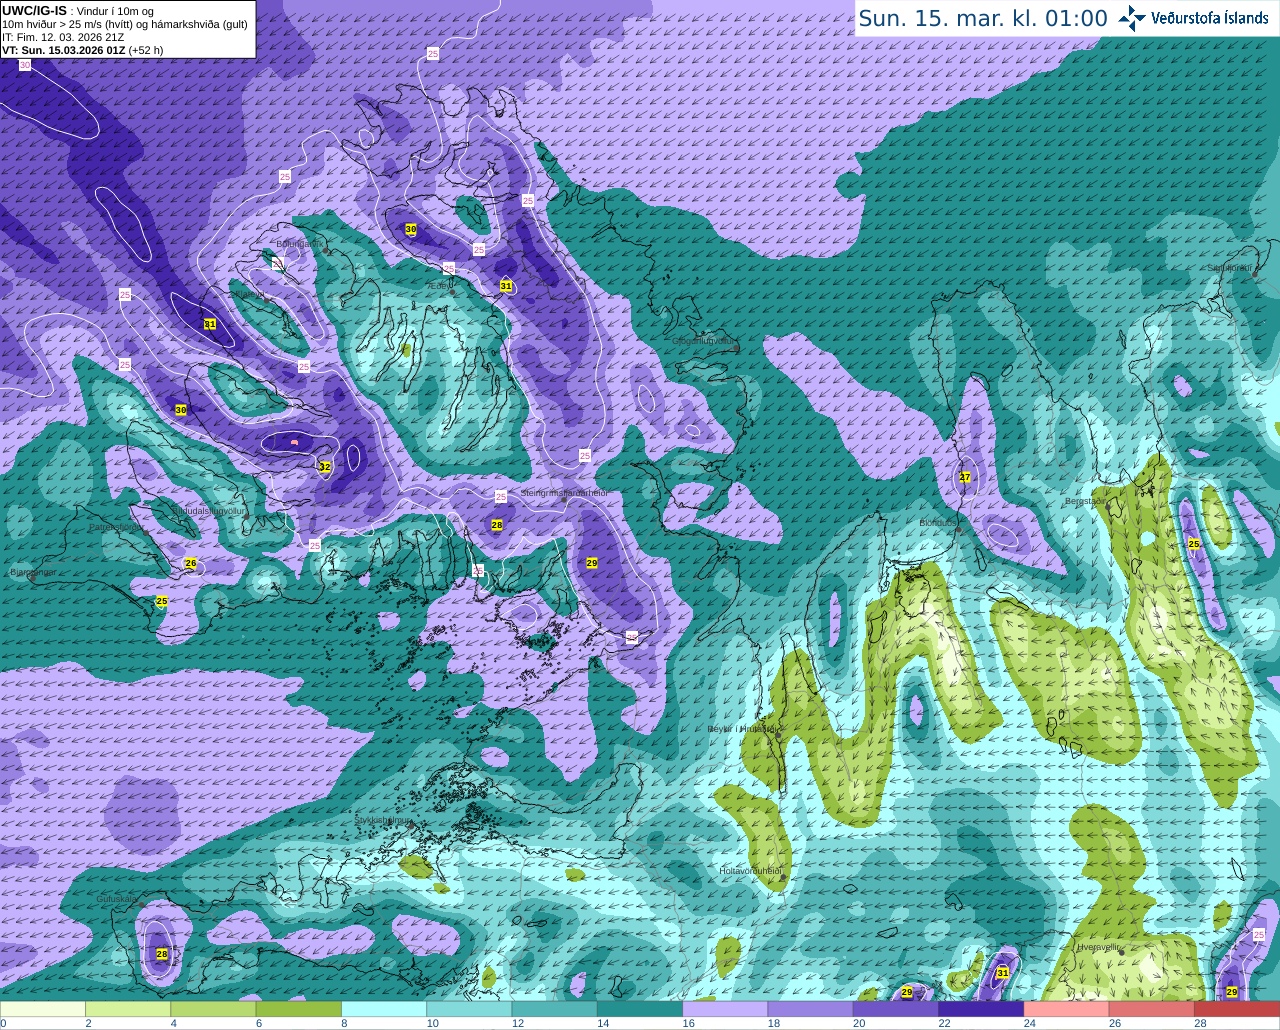Click the medium purple 18–20 legend swatch
1280x1030 pixels.
810,1009
